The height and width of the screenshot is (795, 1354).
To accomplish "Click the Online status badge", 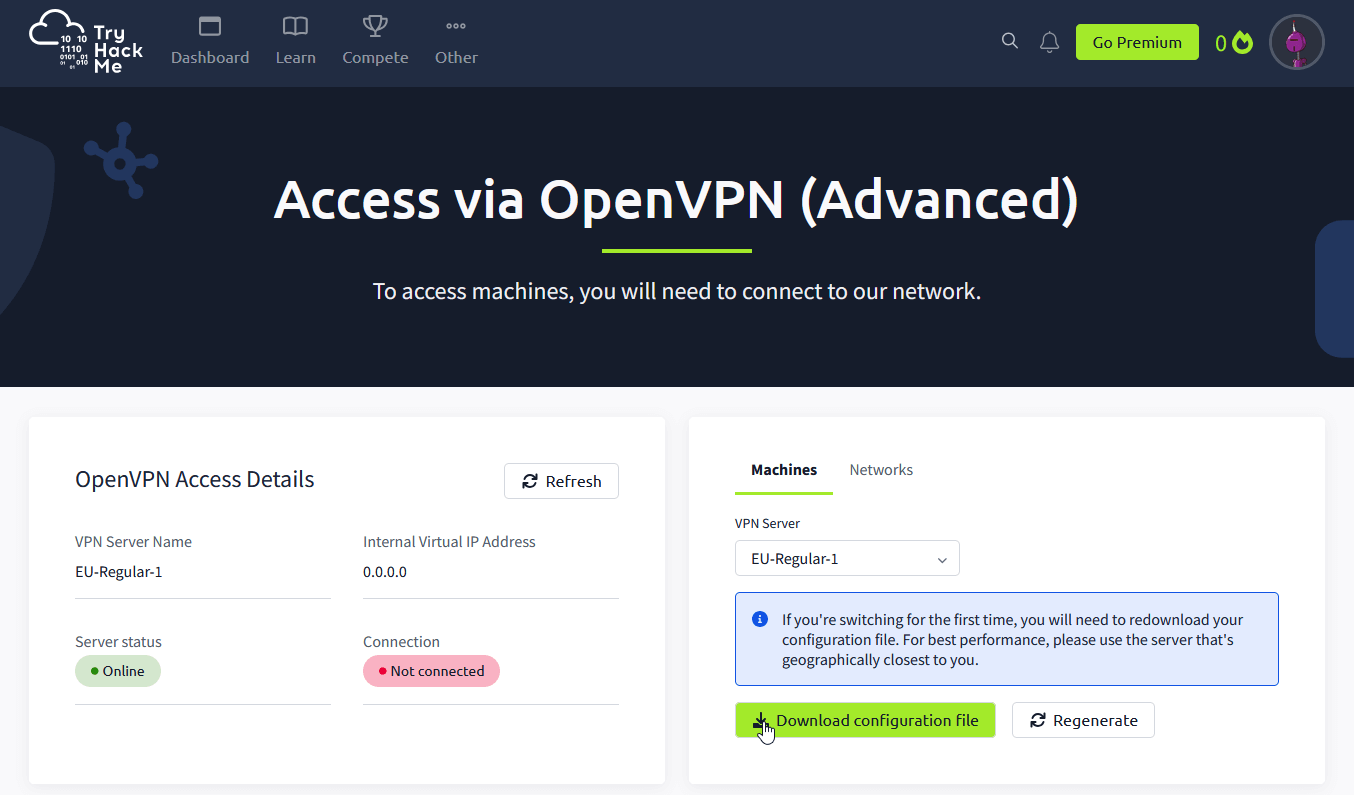I will (118, 671).
